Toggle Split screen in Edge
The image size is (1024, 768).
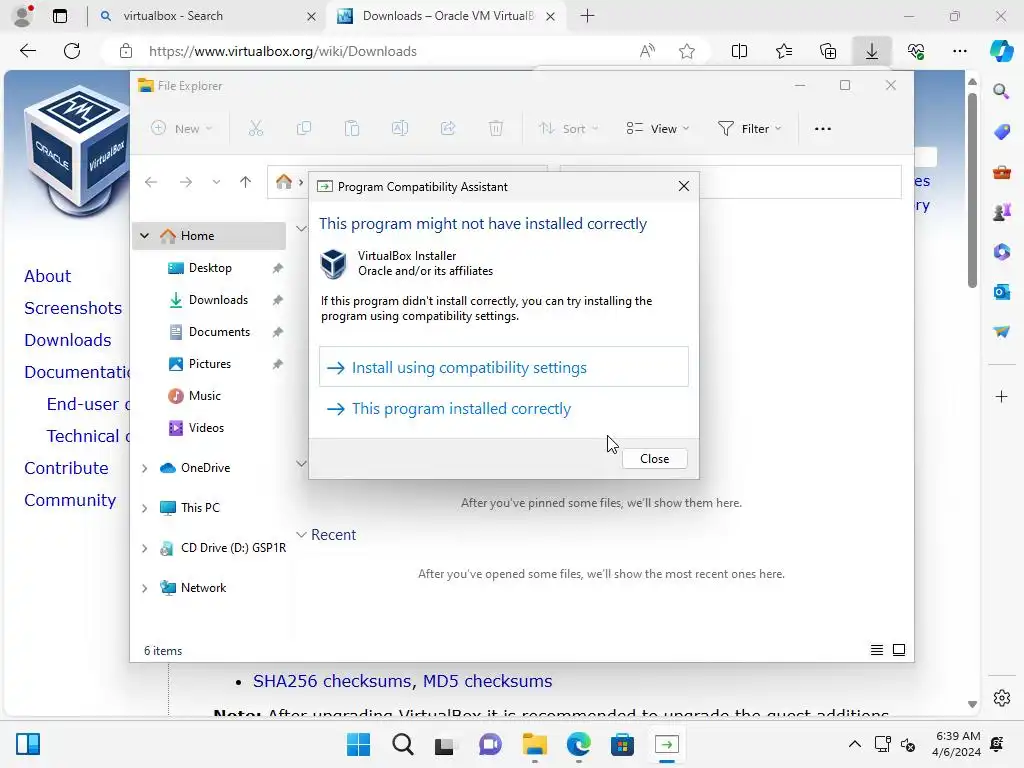[x=739, y=51]
